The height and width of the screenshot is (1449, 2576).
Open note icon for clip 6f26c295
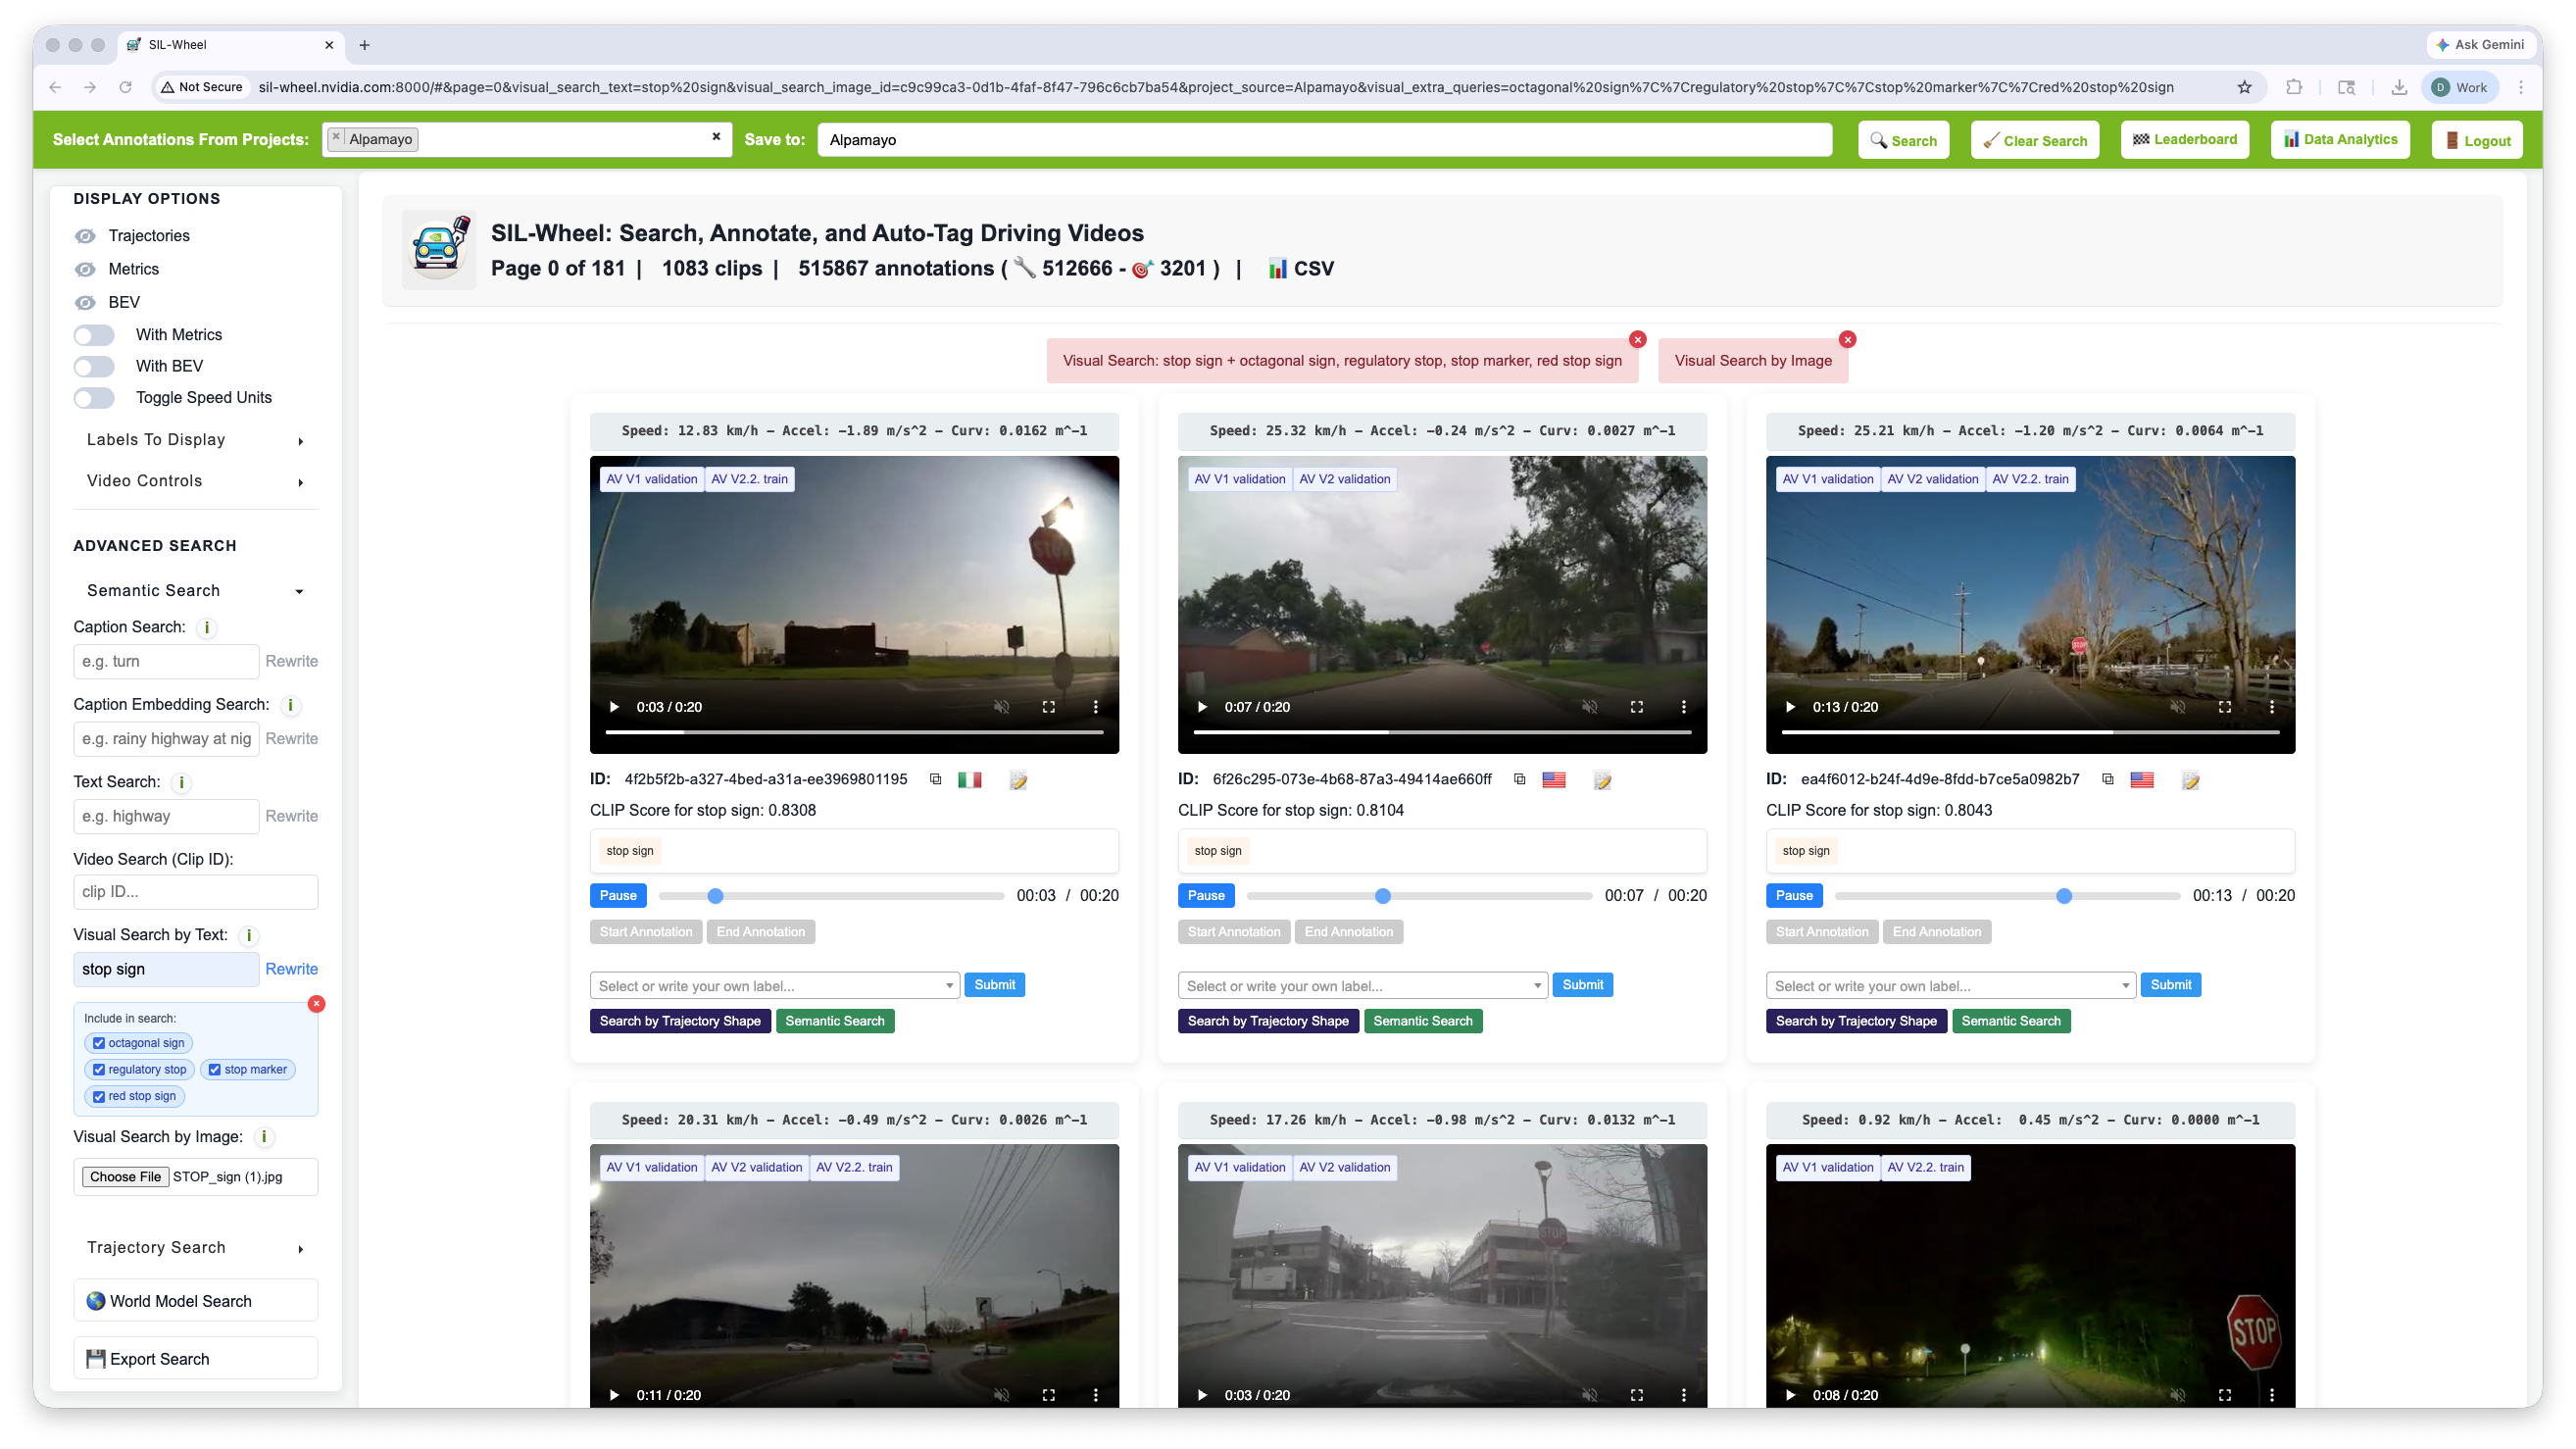click(1602, 780)
